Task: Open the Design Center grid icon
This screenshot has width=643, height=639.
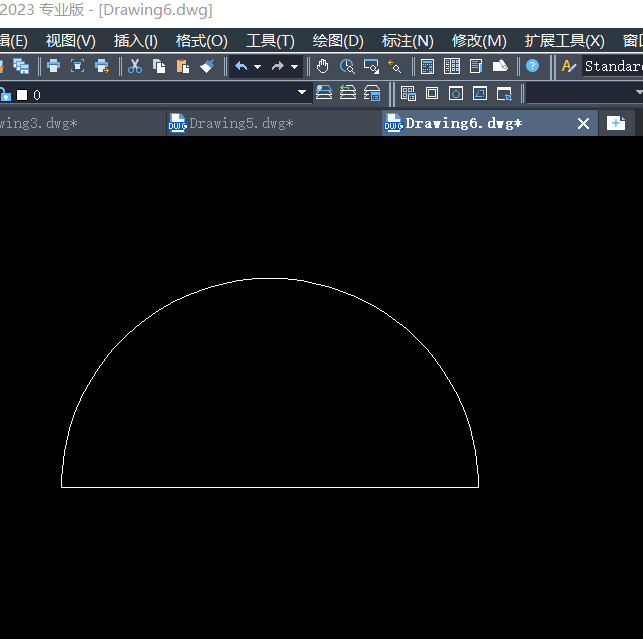Action: 452,66
